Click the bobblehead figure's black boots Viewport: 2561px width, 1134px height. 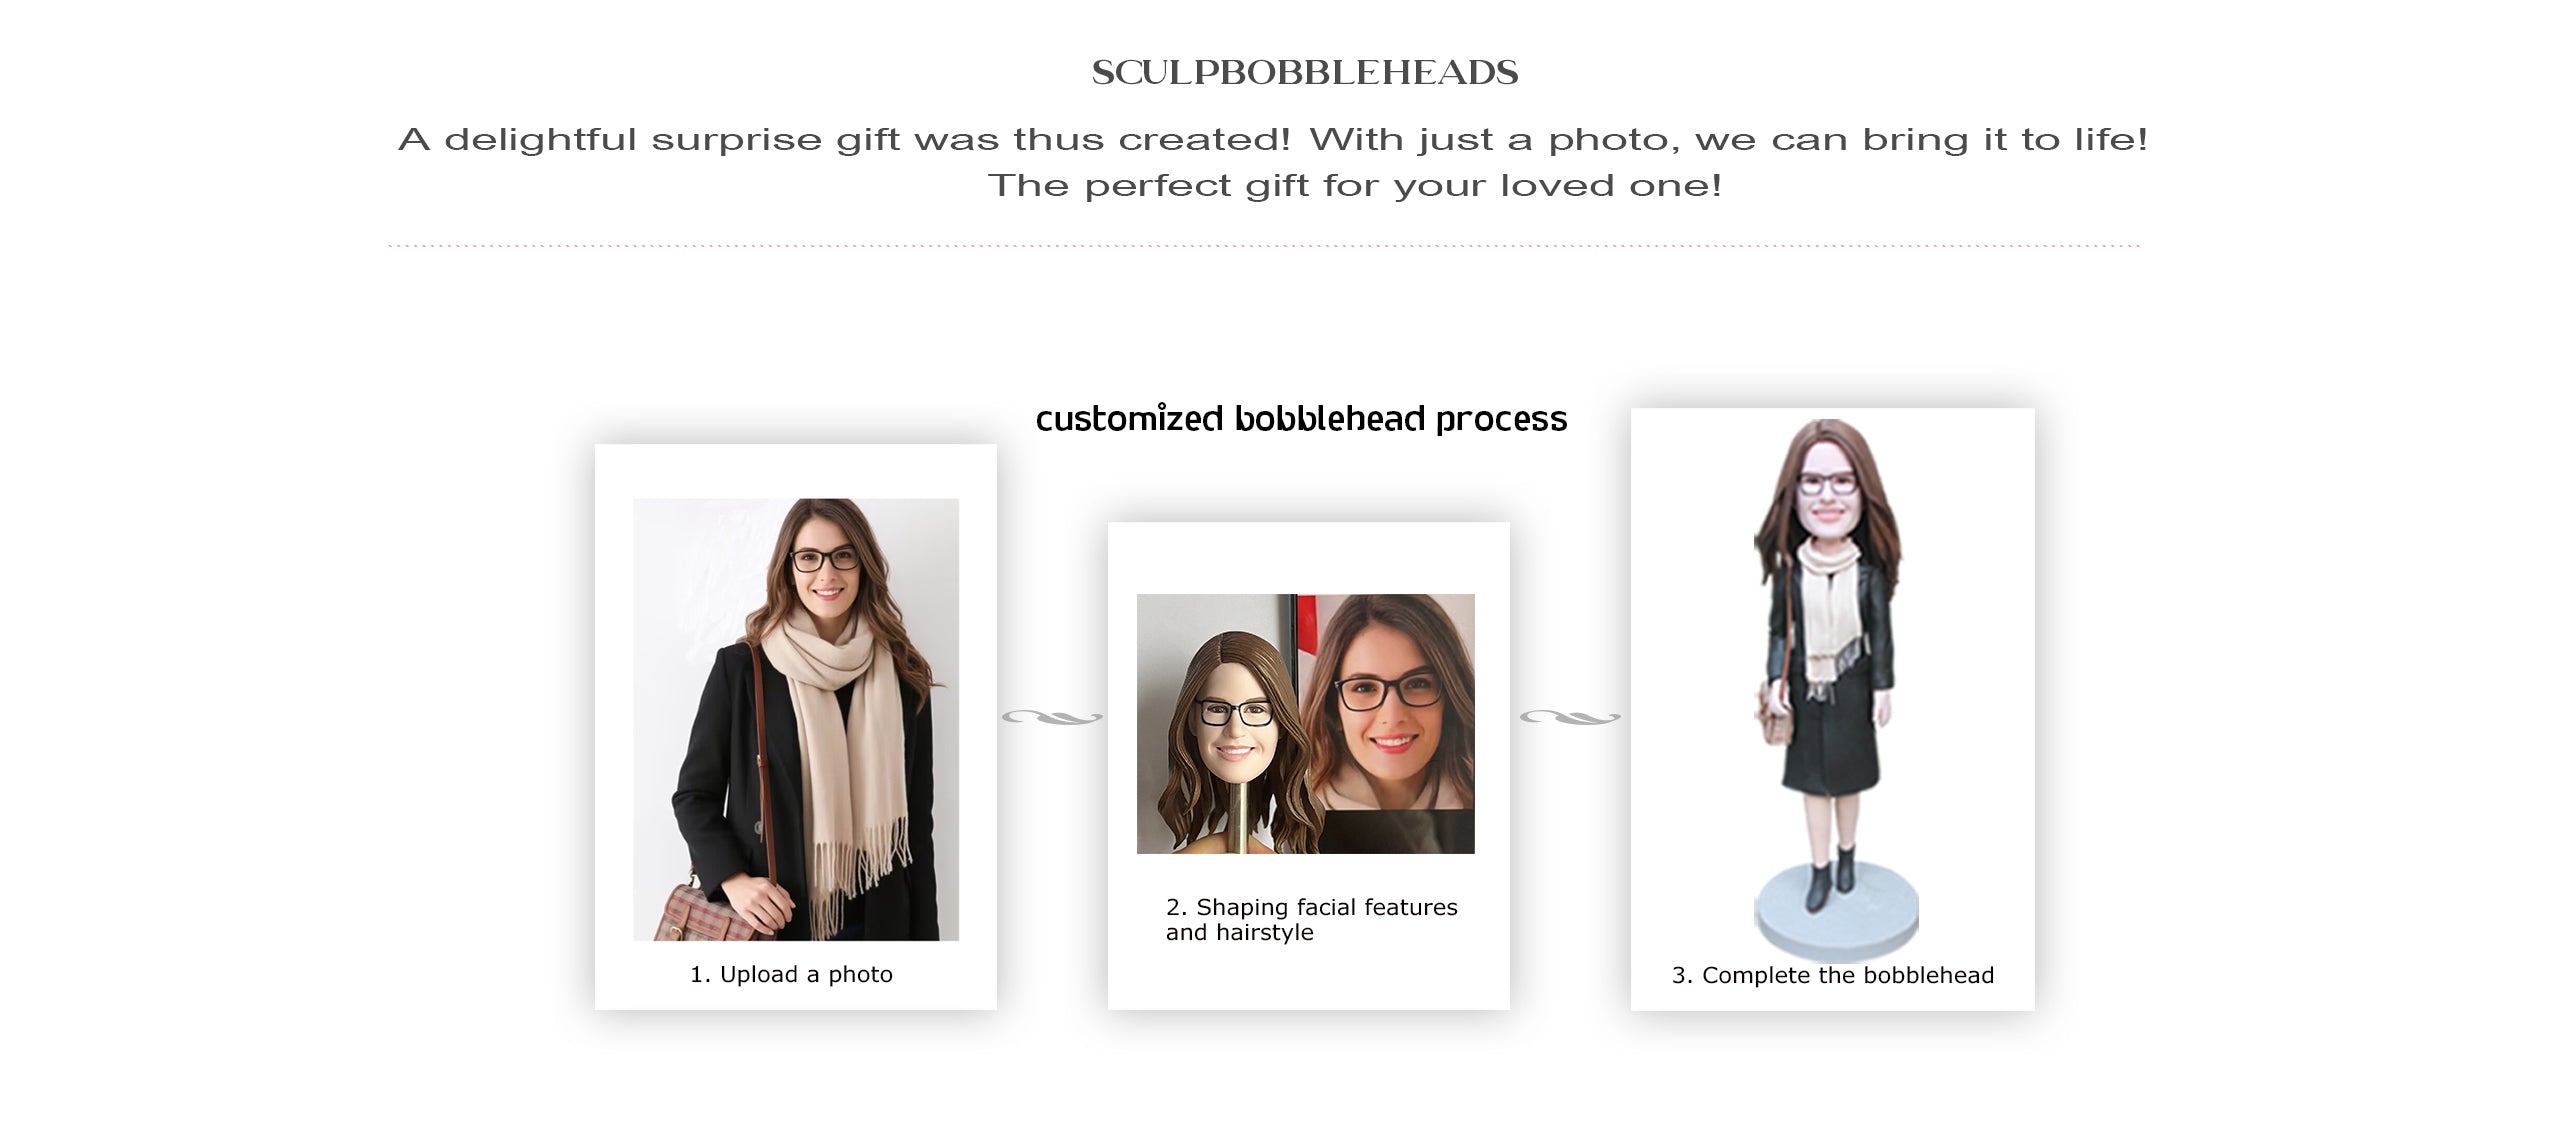click(x=1828, y=879)
